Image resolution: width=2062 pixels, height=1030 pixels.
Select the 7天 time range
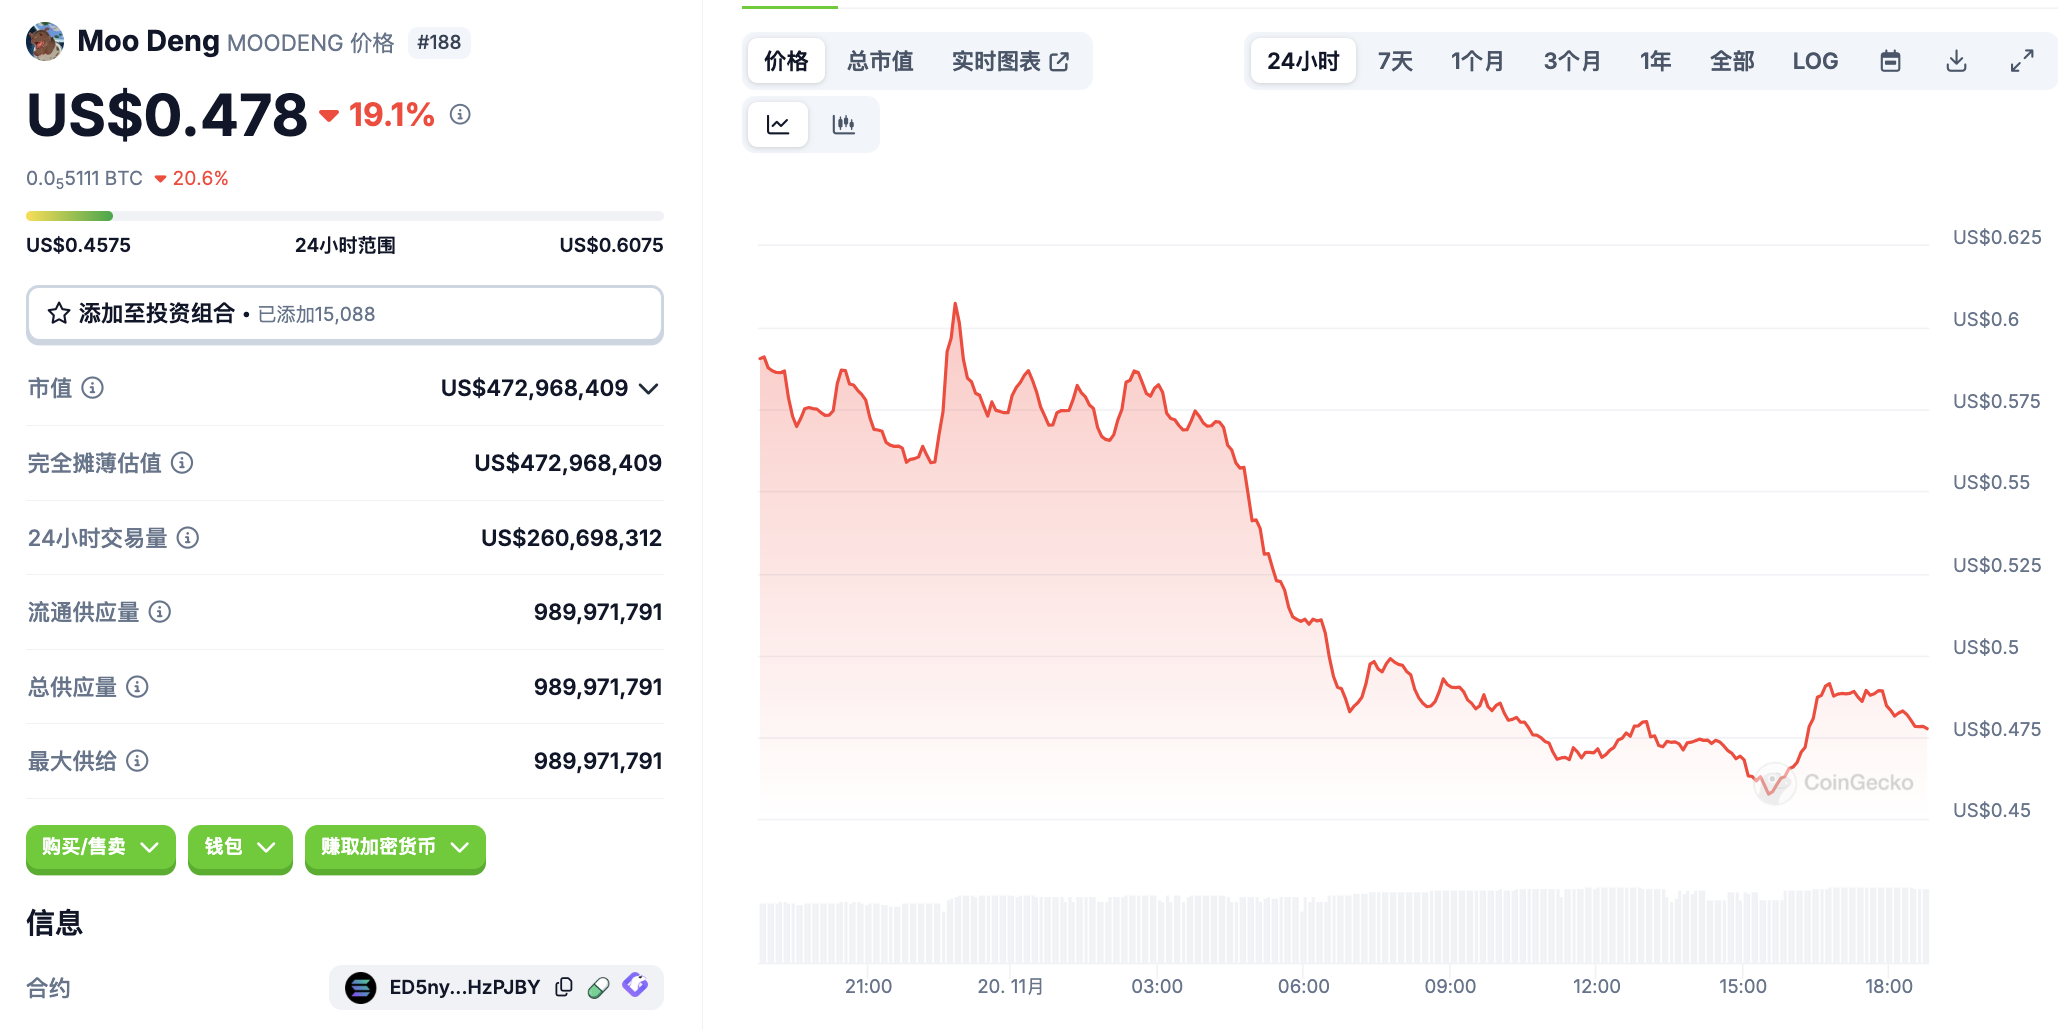[x=1394, y=61]
